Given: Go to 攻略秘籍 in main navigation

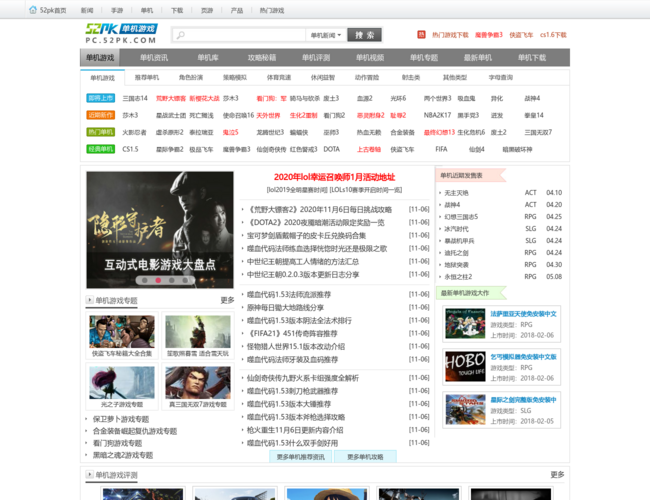Looking at the screenshot, I should coord(262,58).
